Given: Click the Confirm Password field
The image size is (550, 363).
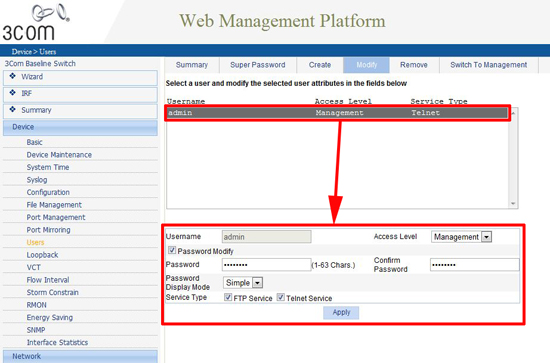Looking at the screenshot, I should (475, 264).
